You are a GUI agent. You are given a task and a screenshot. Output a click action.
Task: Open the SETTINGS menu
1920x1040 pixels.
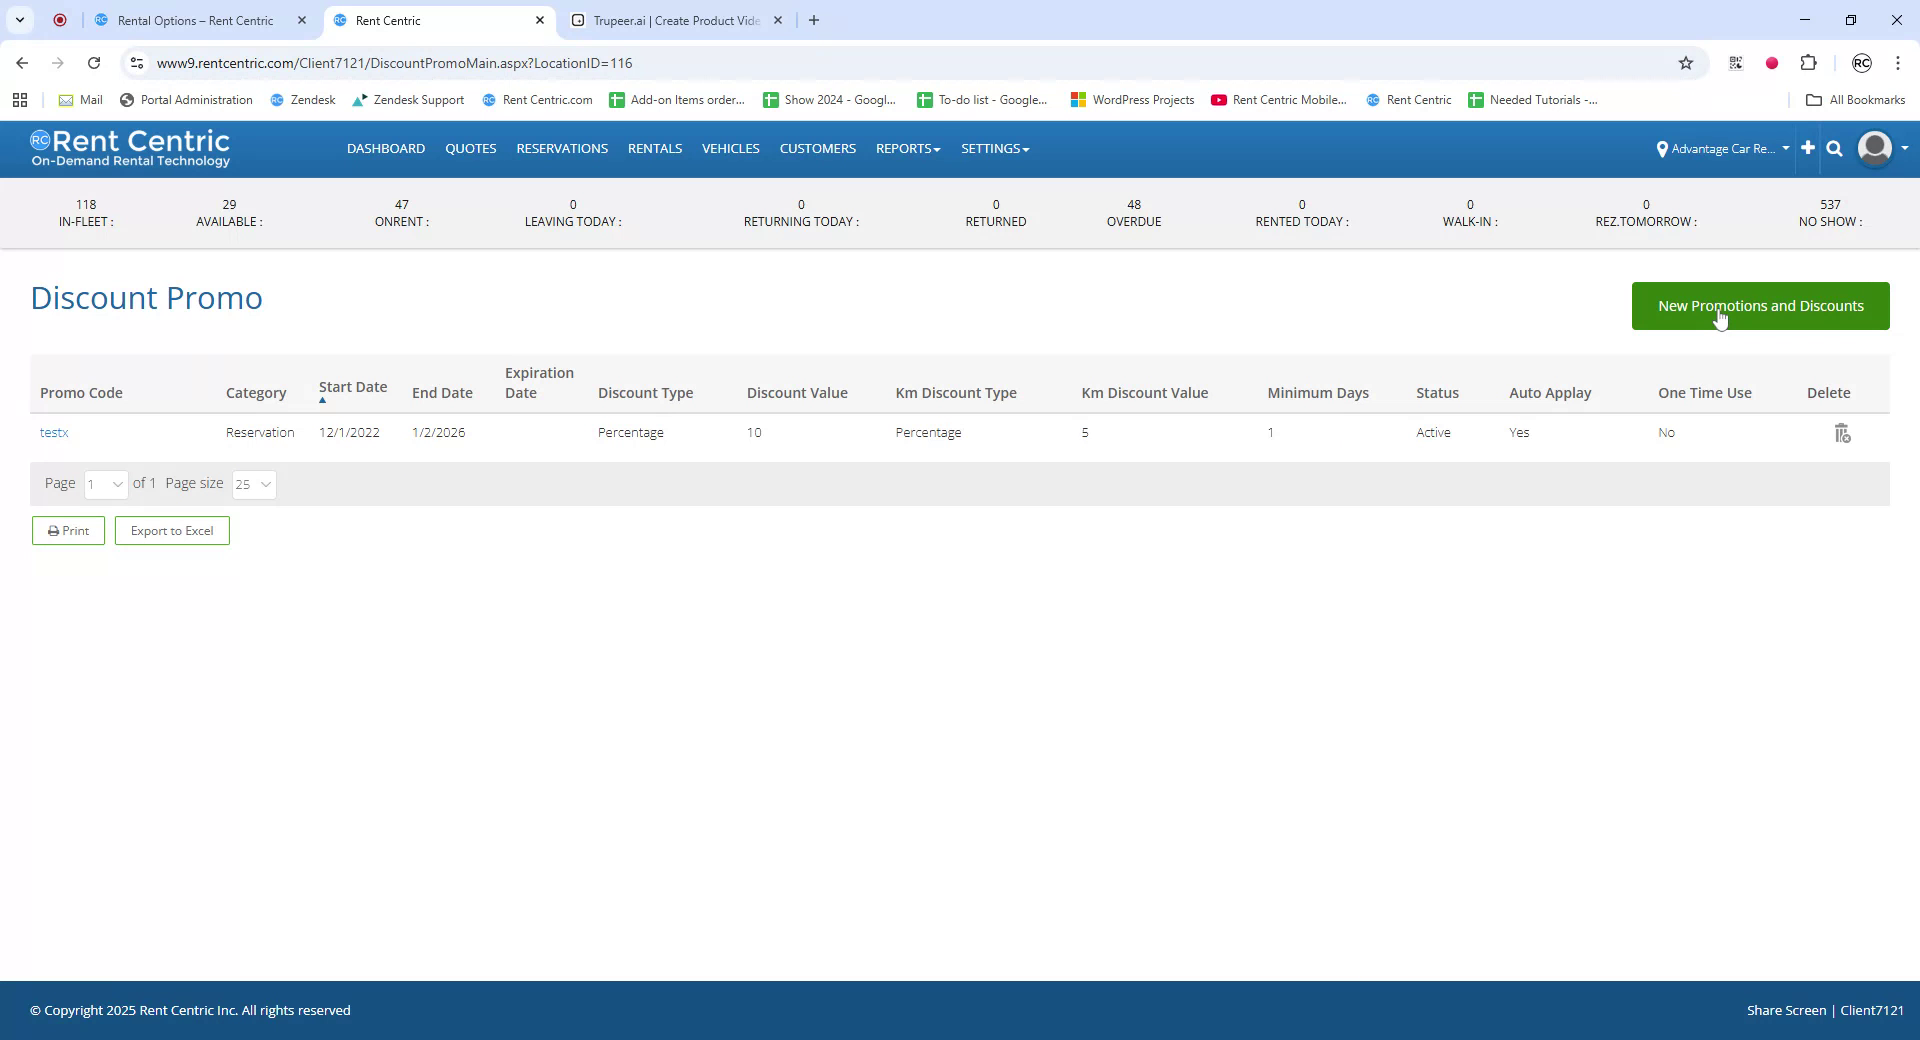[x=993, y=148]
